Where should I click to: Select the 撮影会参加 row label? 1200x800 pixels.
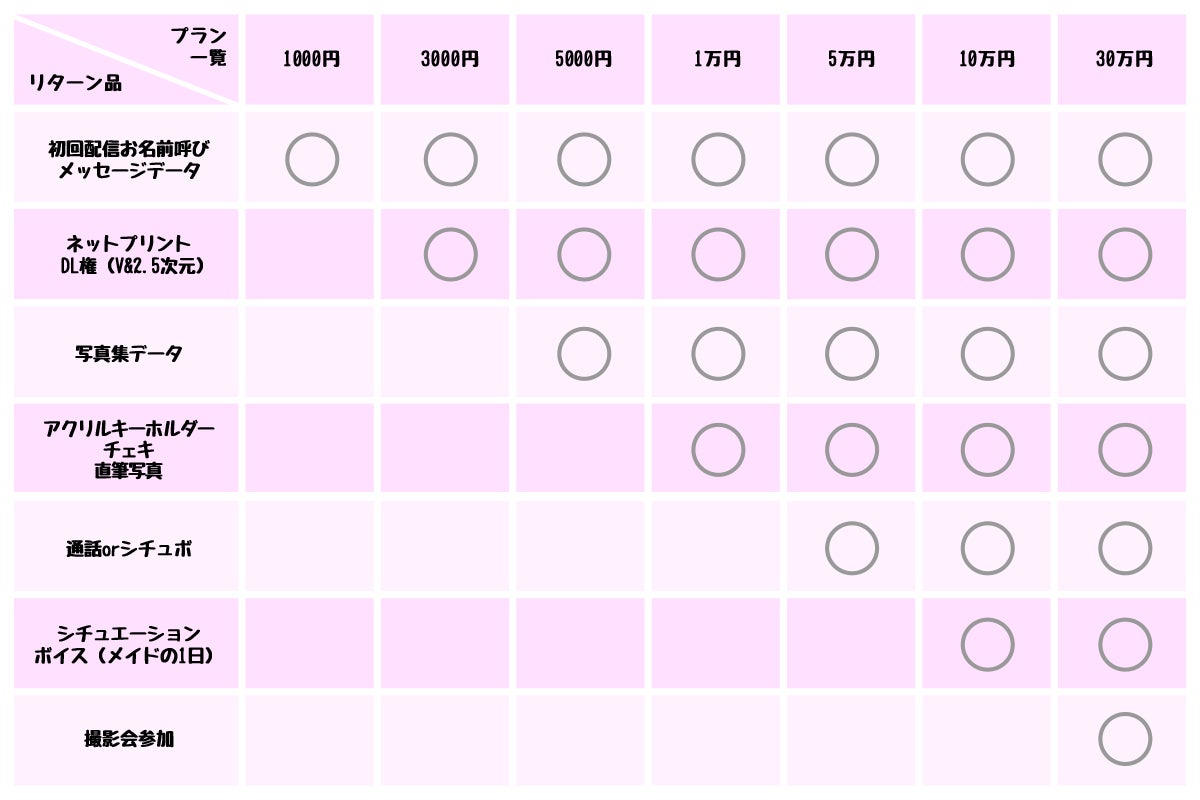pyautogui.click(x=129, y=740)
